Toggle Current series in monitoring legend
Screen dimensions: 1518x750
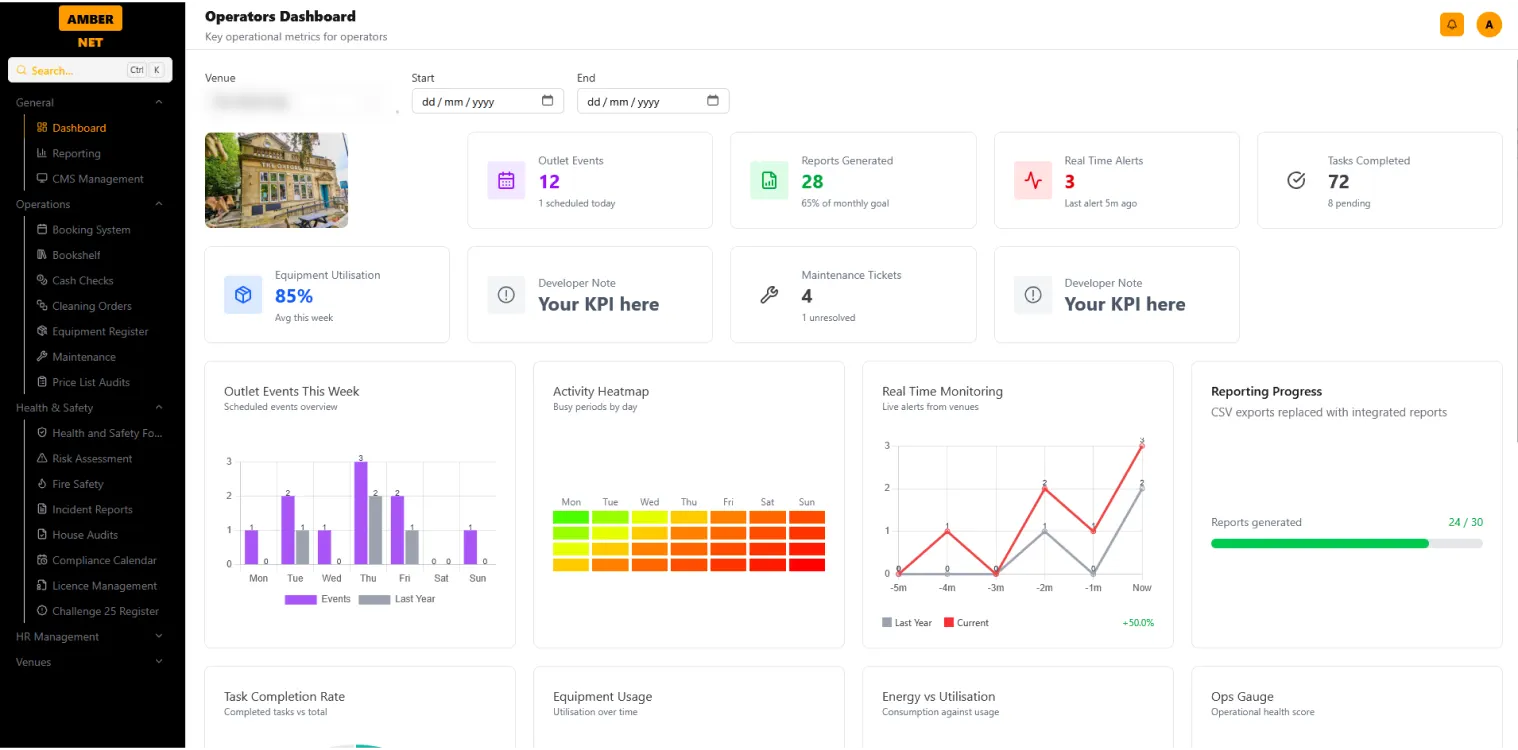coord(965,623)
